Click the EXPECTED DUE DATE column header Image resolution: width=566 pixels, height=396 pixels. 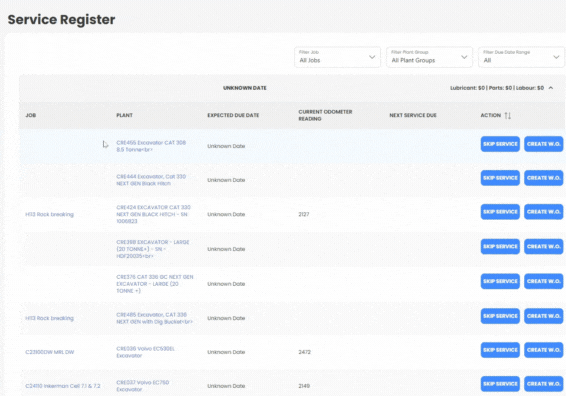pos(233,115)
